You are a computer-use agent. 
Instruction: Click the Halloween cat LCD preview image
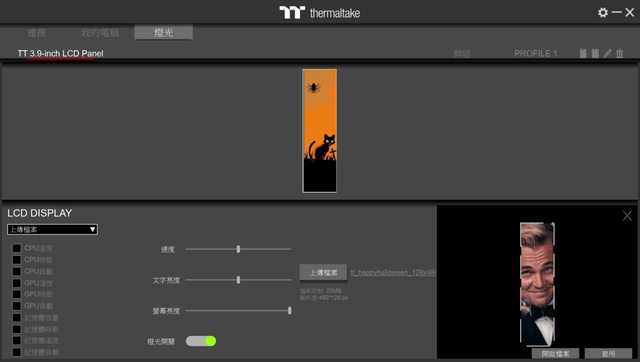pos(320,131)
